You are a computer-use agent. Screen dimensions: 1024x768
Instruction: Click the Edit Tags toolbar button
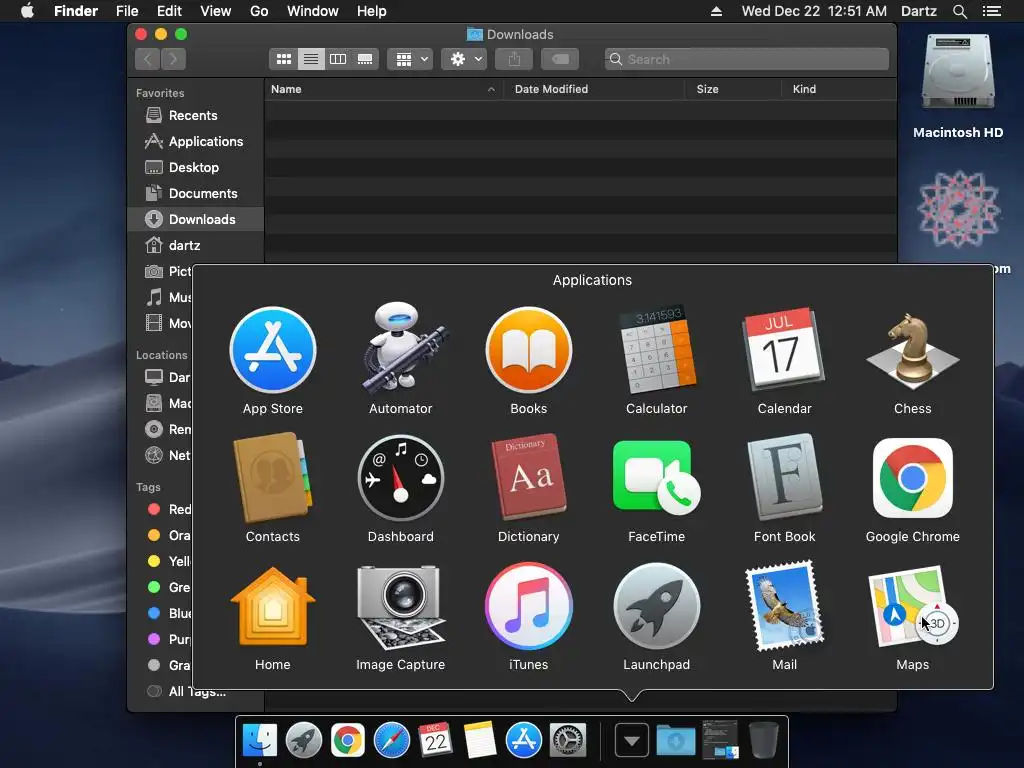[x=560, y=59]
